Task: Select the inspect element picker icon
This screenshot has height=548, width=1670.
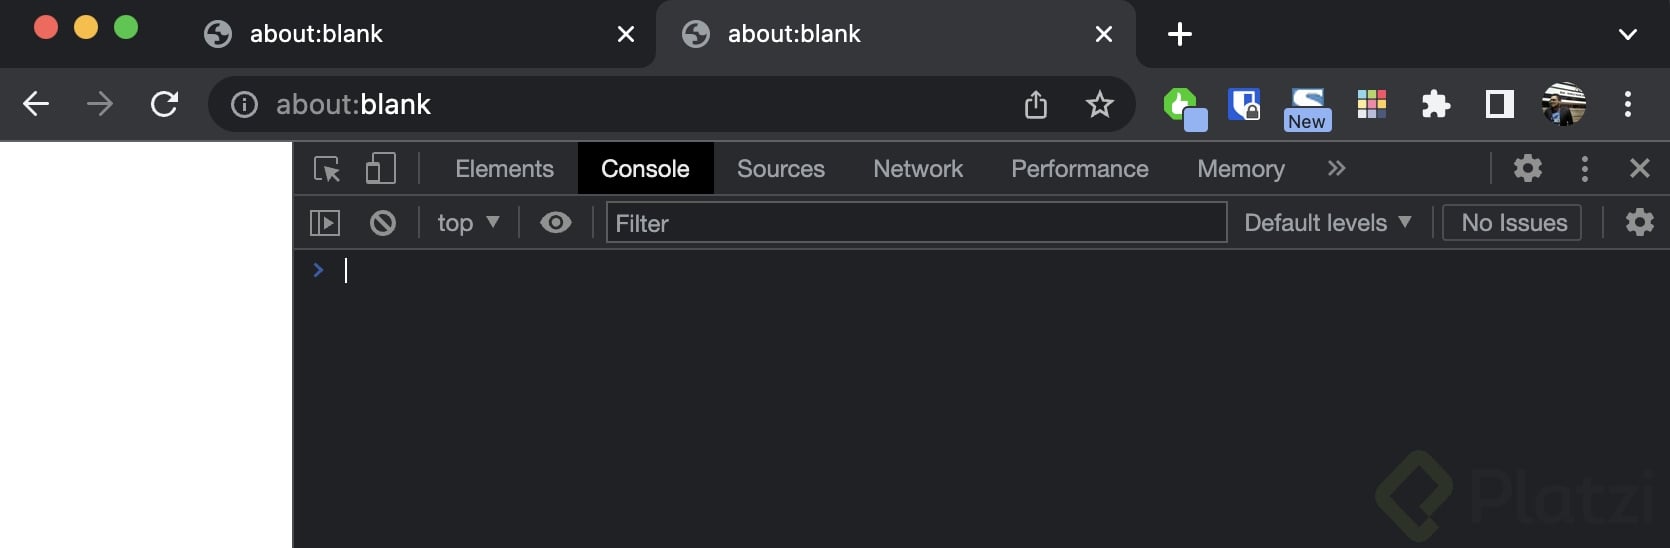Action: 327,169
